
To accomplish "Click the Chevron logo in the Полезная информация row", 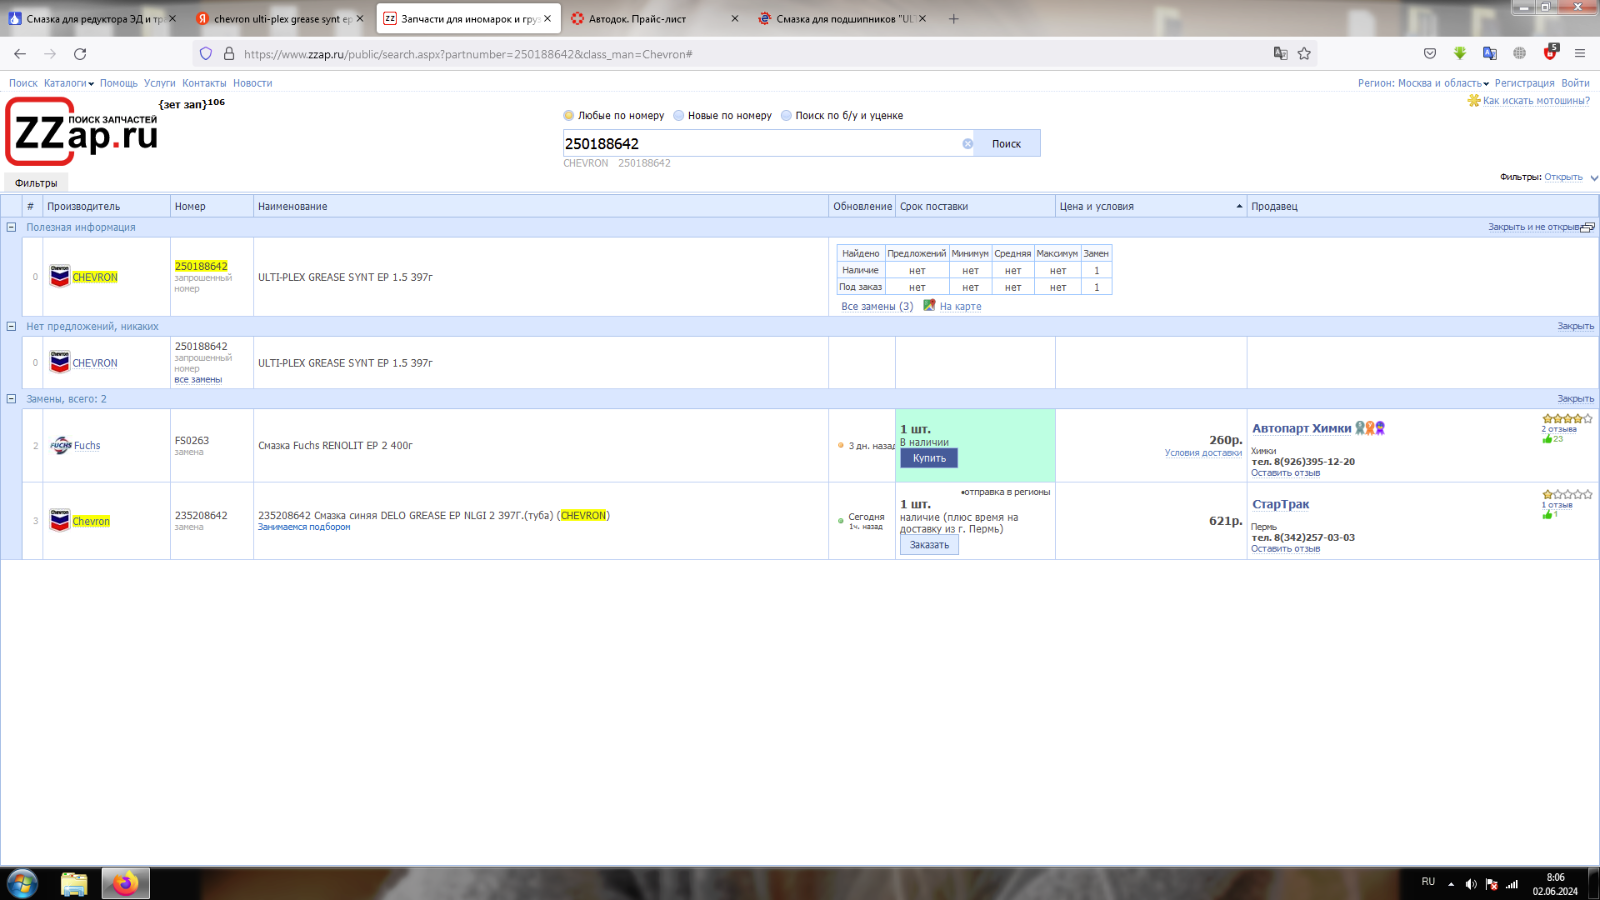I will click(x=60, y=277).
